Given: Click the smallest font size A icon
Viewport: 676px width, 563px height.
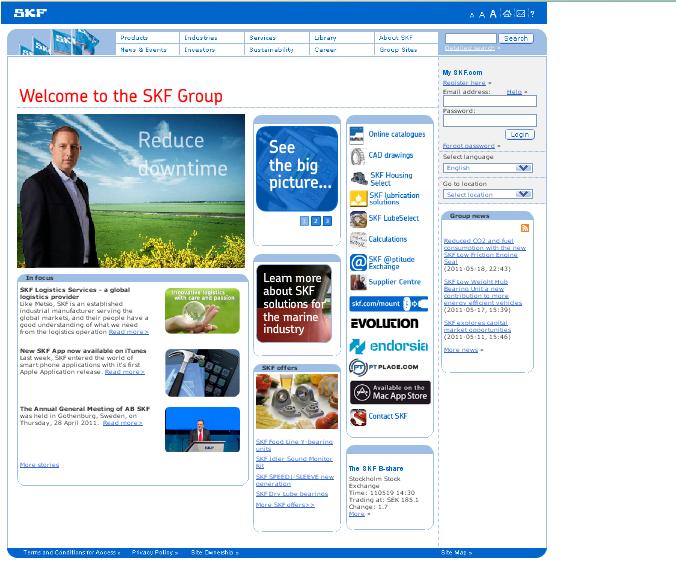Looking at the screenshot, I should tap(472, 15).
